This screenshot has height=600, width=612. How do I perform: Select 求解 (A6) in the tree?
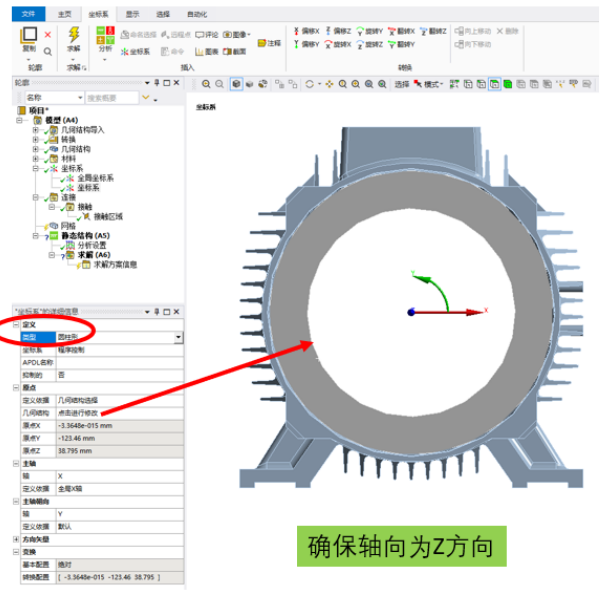(94, 255)
